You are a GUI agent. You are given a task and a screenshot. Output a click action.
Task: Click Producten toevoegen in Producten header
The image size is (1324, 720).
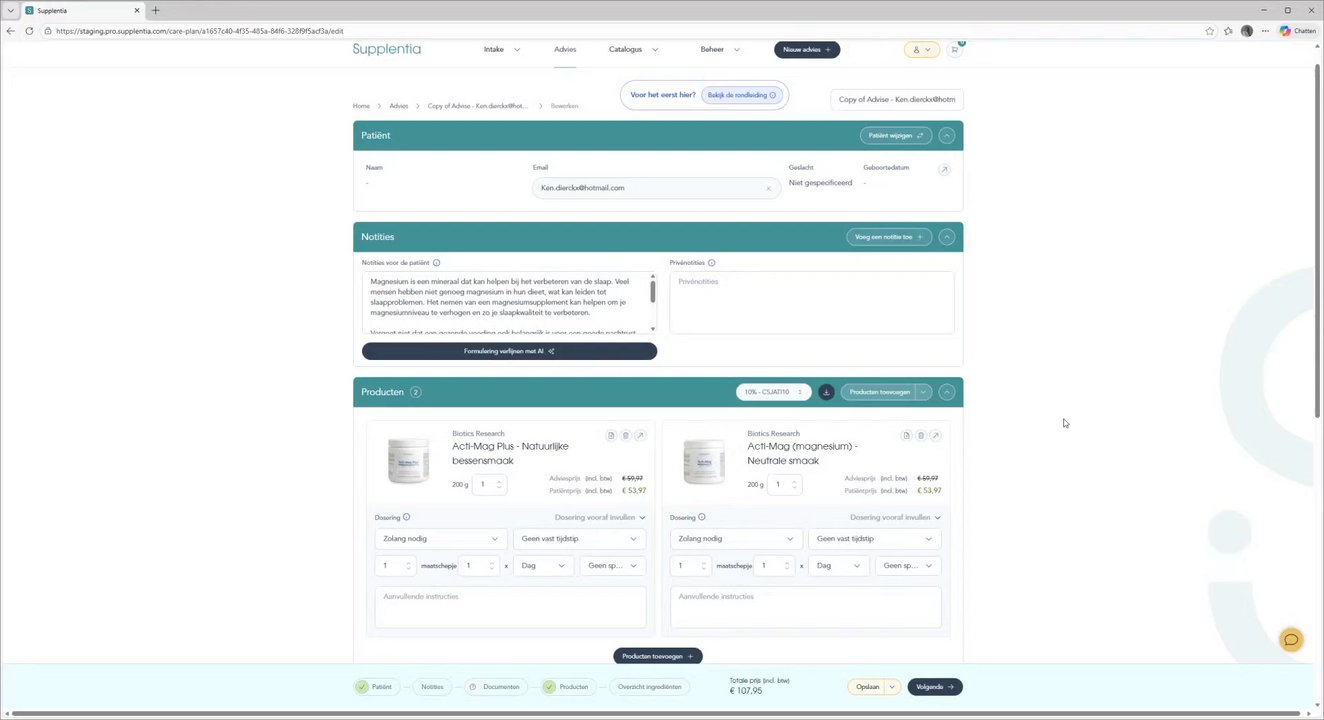click(x=879, y=392)
